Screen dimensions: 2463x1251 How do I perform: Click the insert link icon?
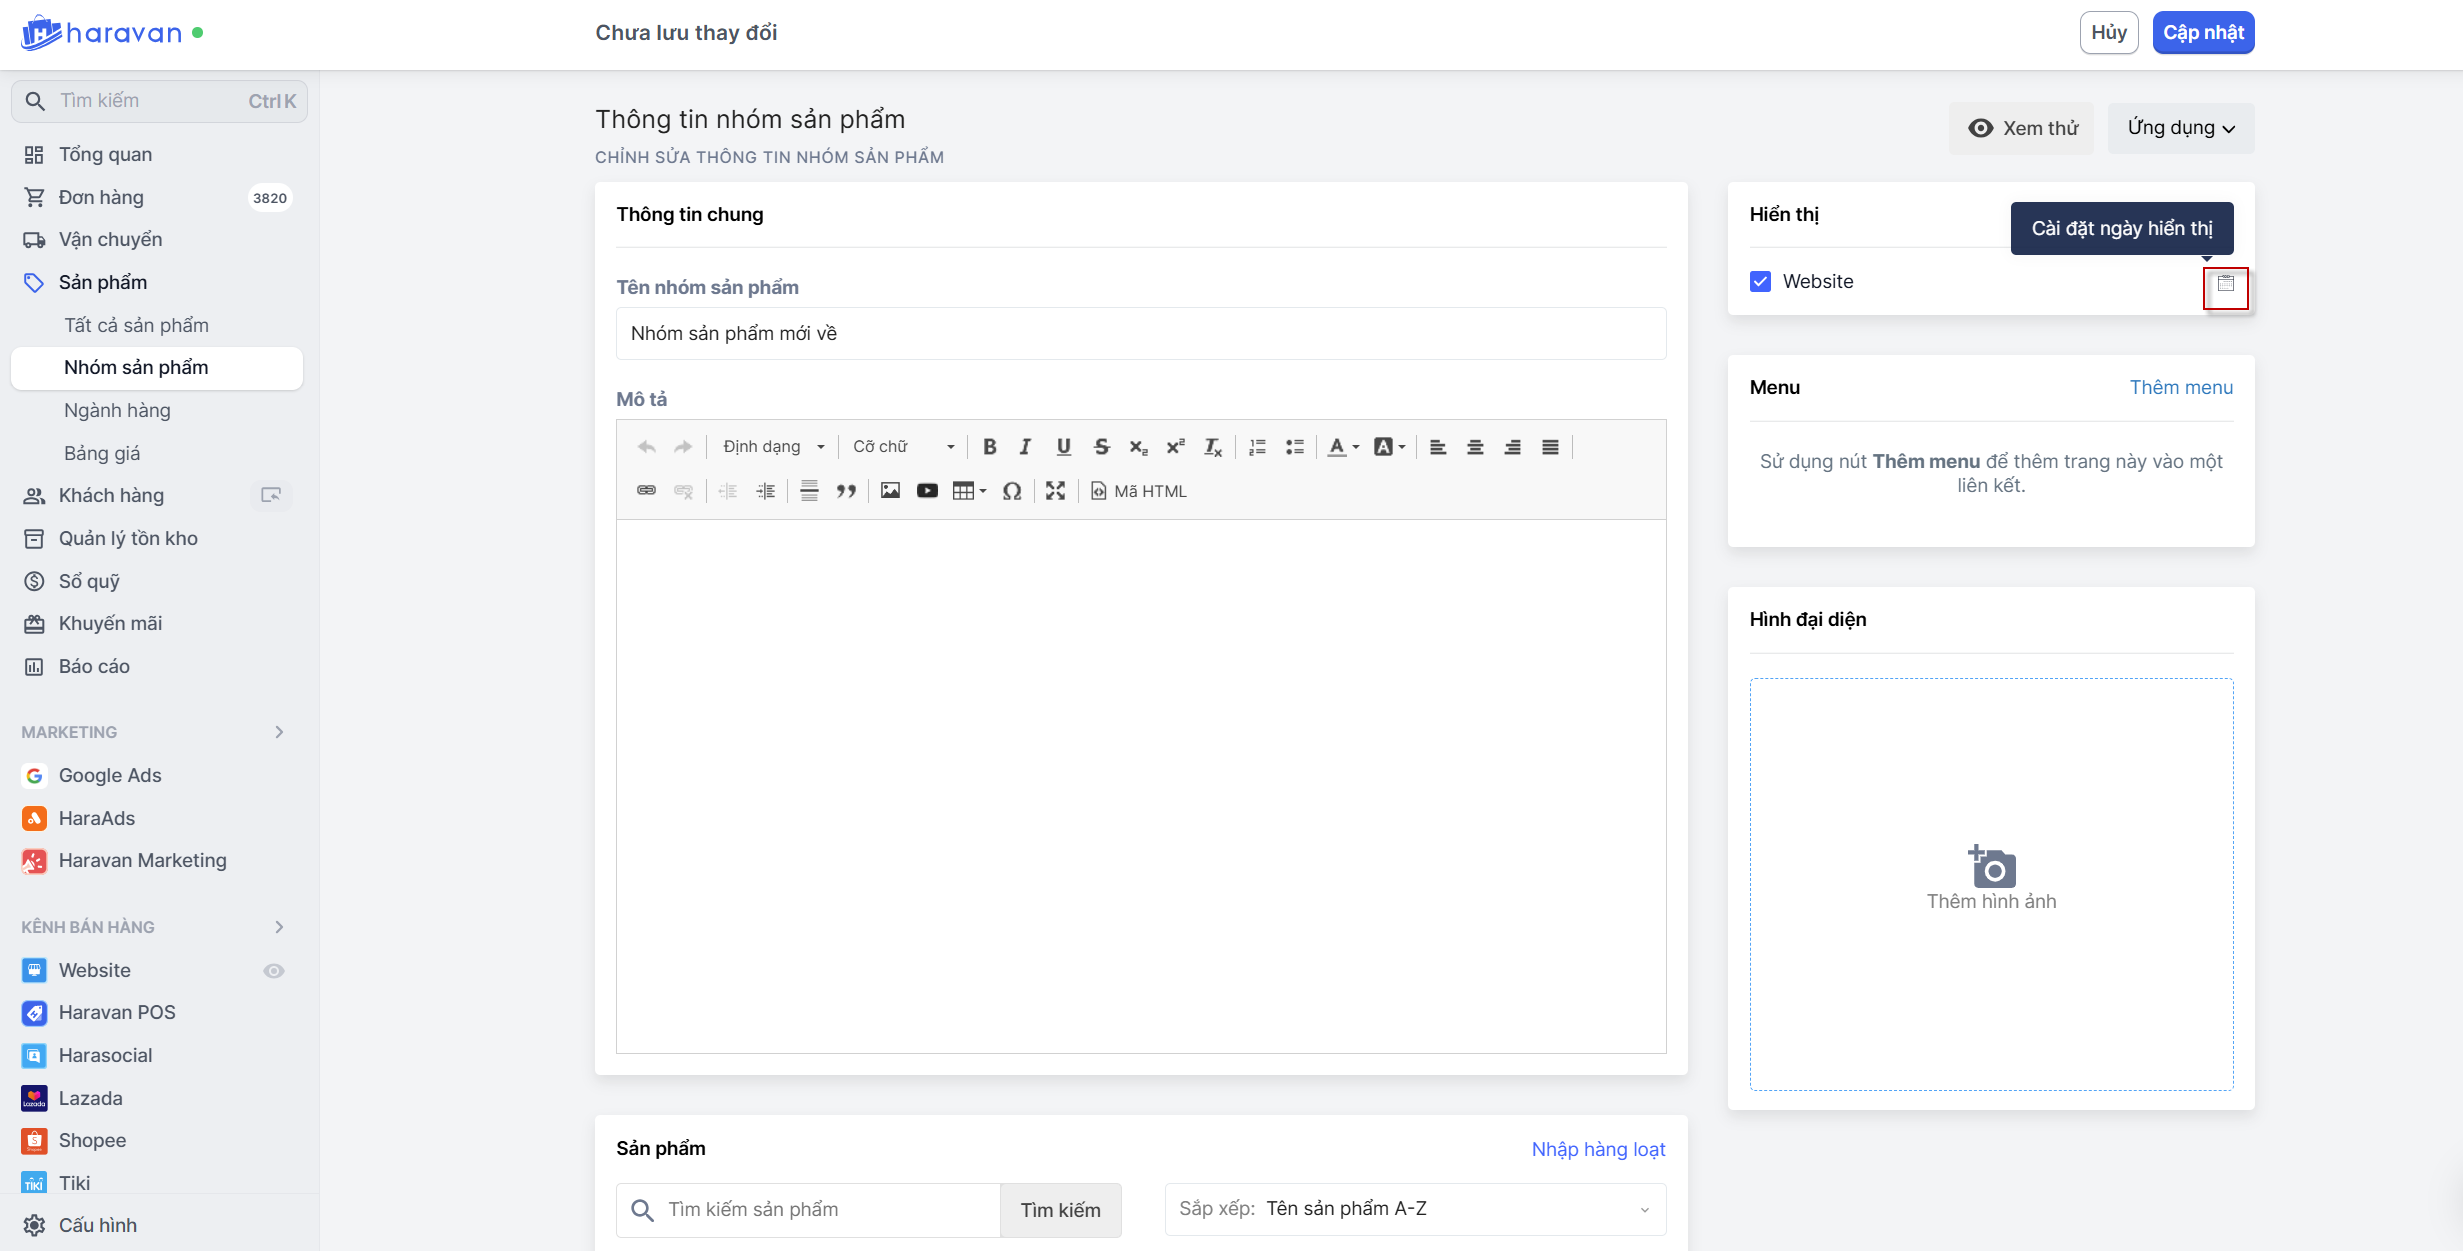646,491
